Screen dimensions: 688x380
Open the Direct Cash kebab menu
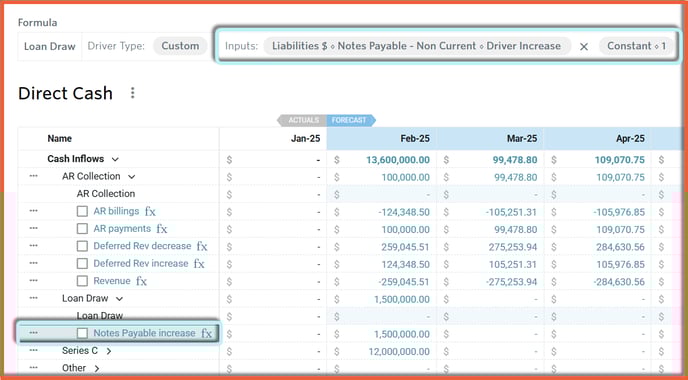coord(133,93)
